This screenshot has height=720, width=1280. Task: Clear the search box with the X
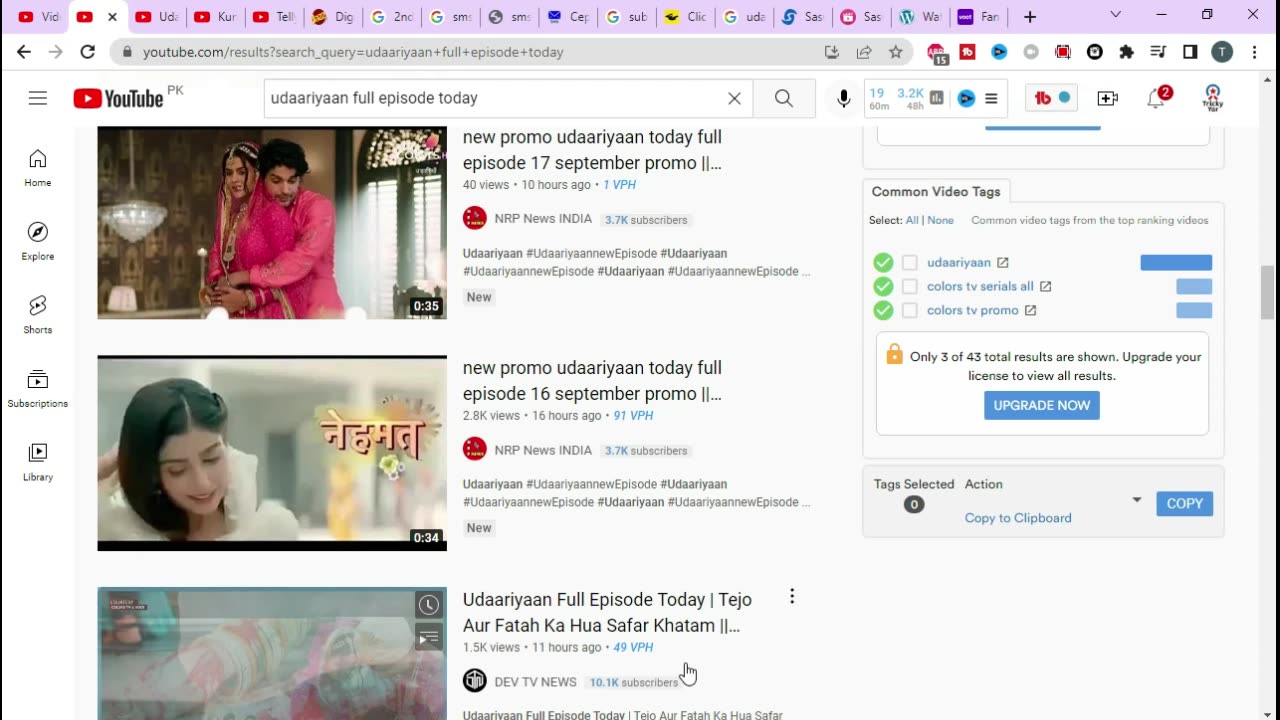click(734, 98)
